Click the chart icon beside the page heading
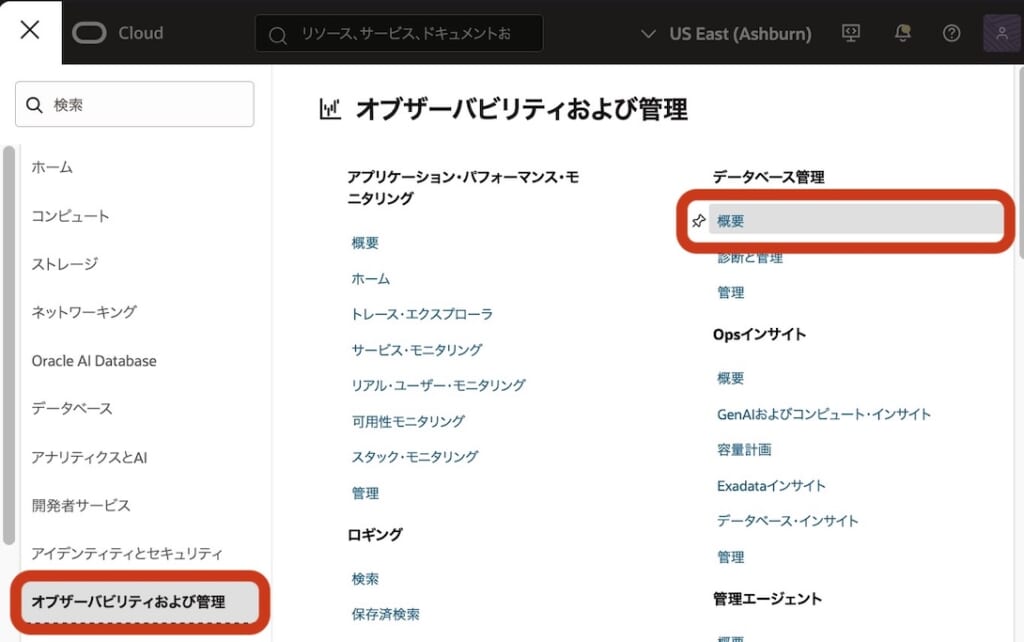This screenshot has height=642, width=1024. tap(330, 108)
